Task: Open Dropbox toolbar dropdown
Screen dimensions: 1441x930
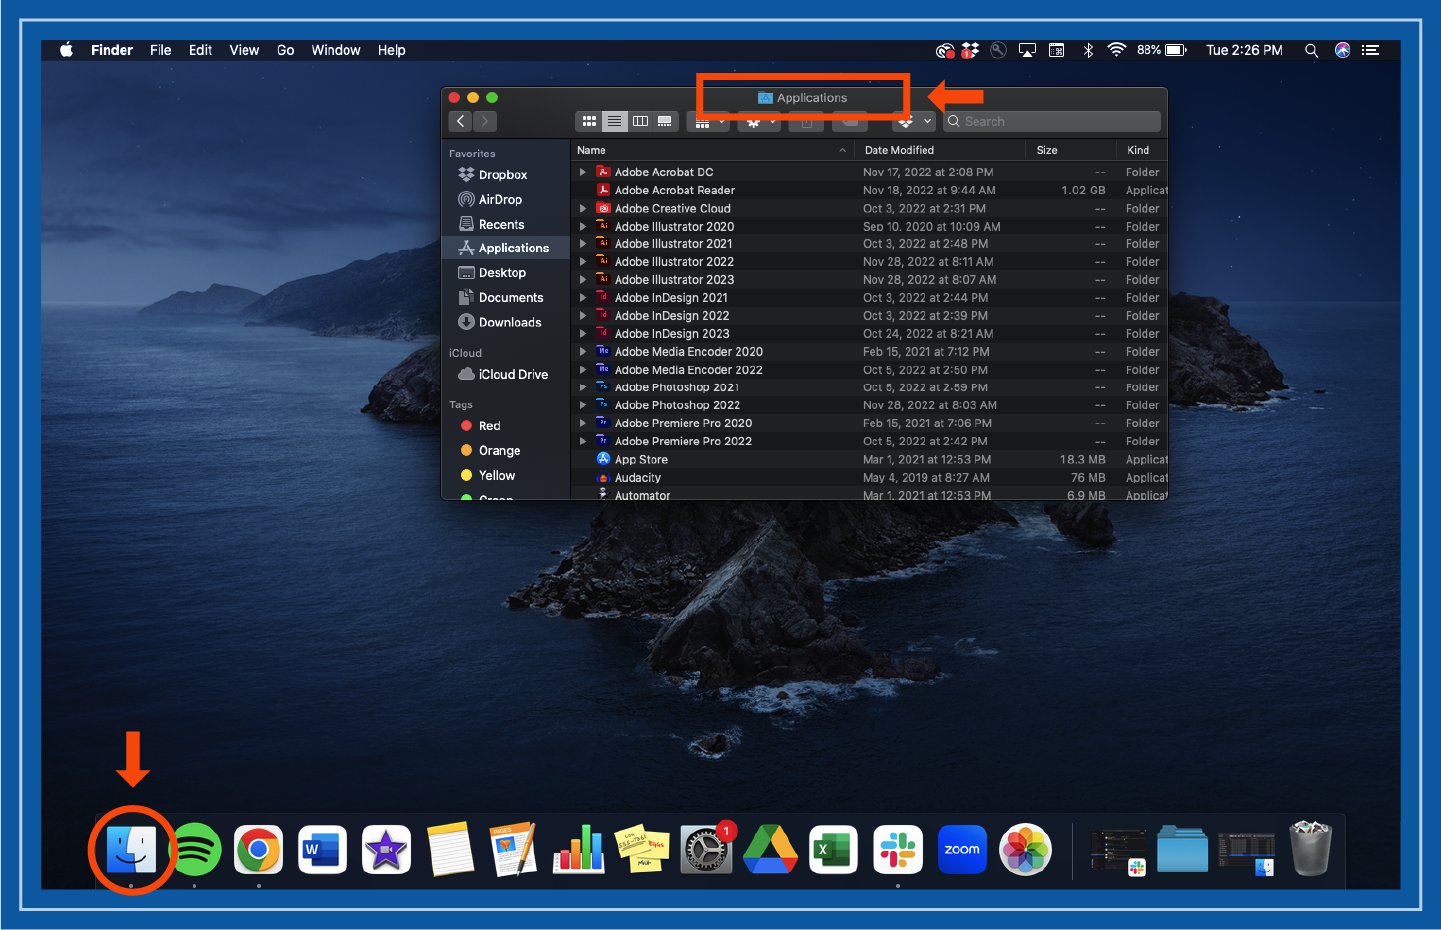Action: click(x=913, y=121)
